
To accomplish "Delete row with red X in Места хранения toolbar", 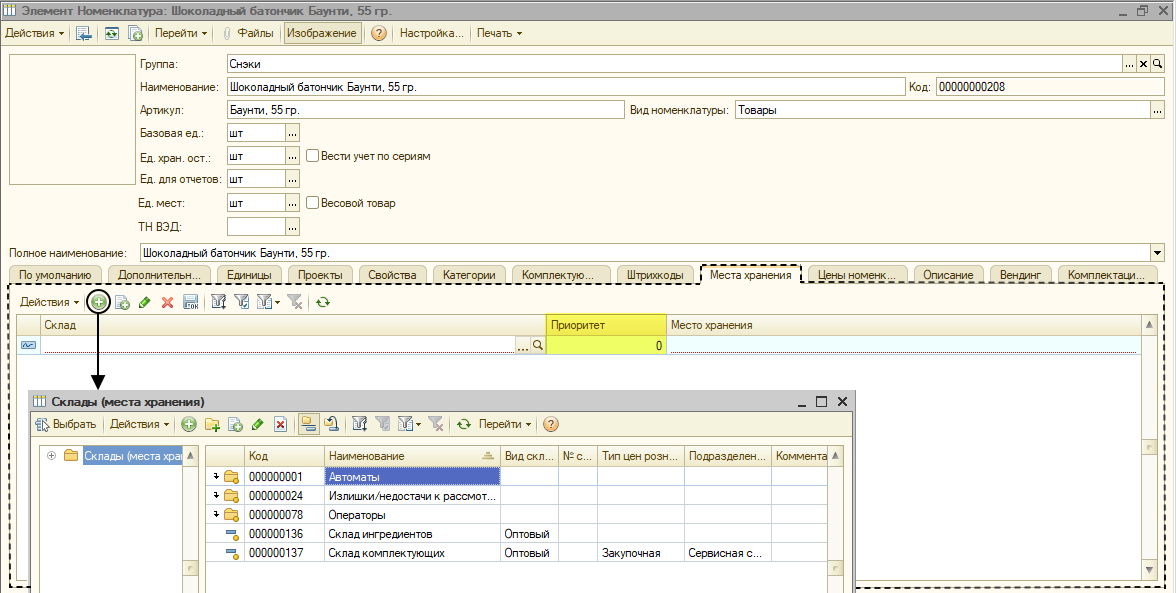I will click(x=167, y=302).
